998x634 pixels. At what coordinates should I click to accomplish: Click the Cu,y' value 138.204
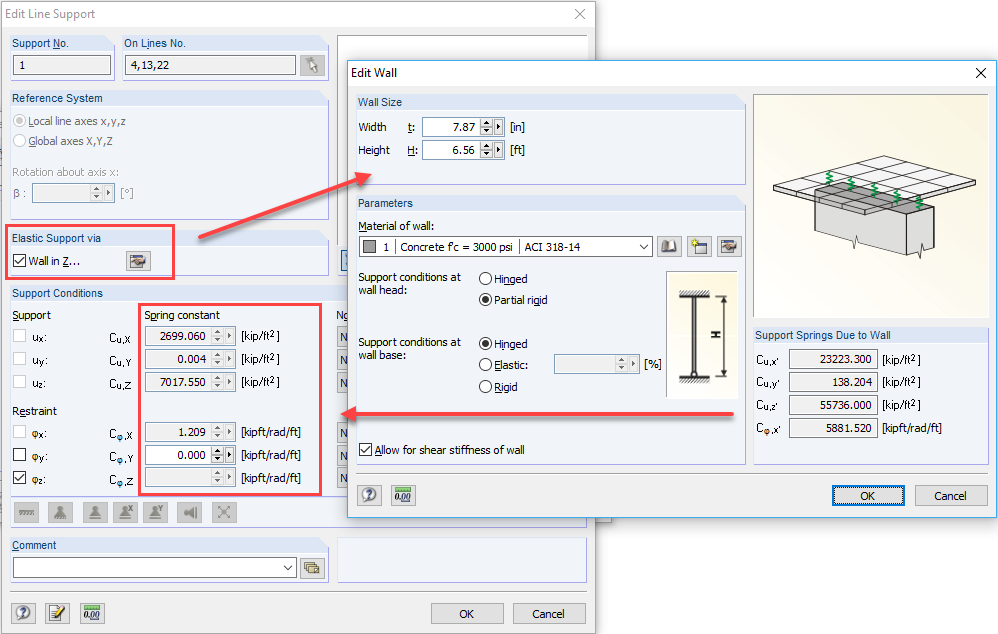tap(833, 382)
